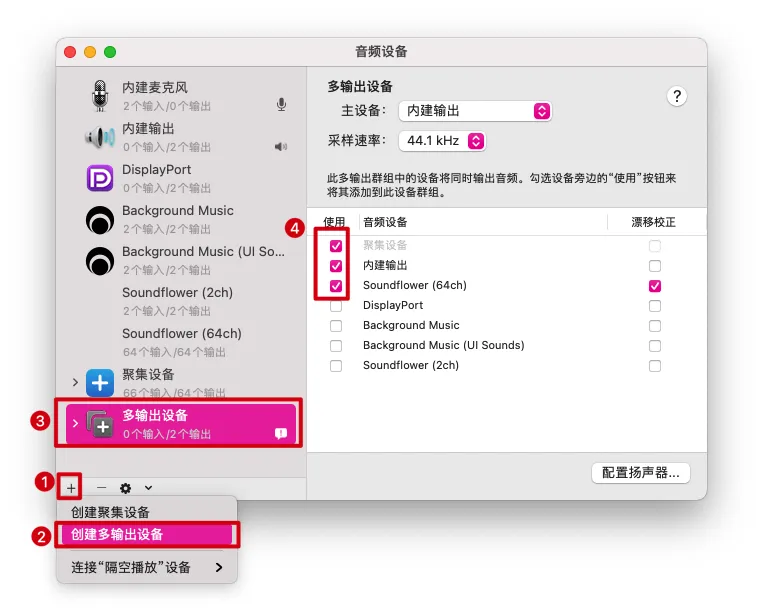Viewport: 763px width, 610px height.
Task: Click the 配置扬声器… button
Action: coord(640,473)
